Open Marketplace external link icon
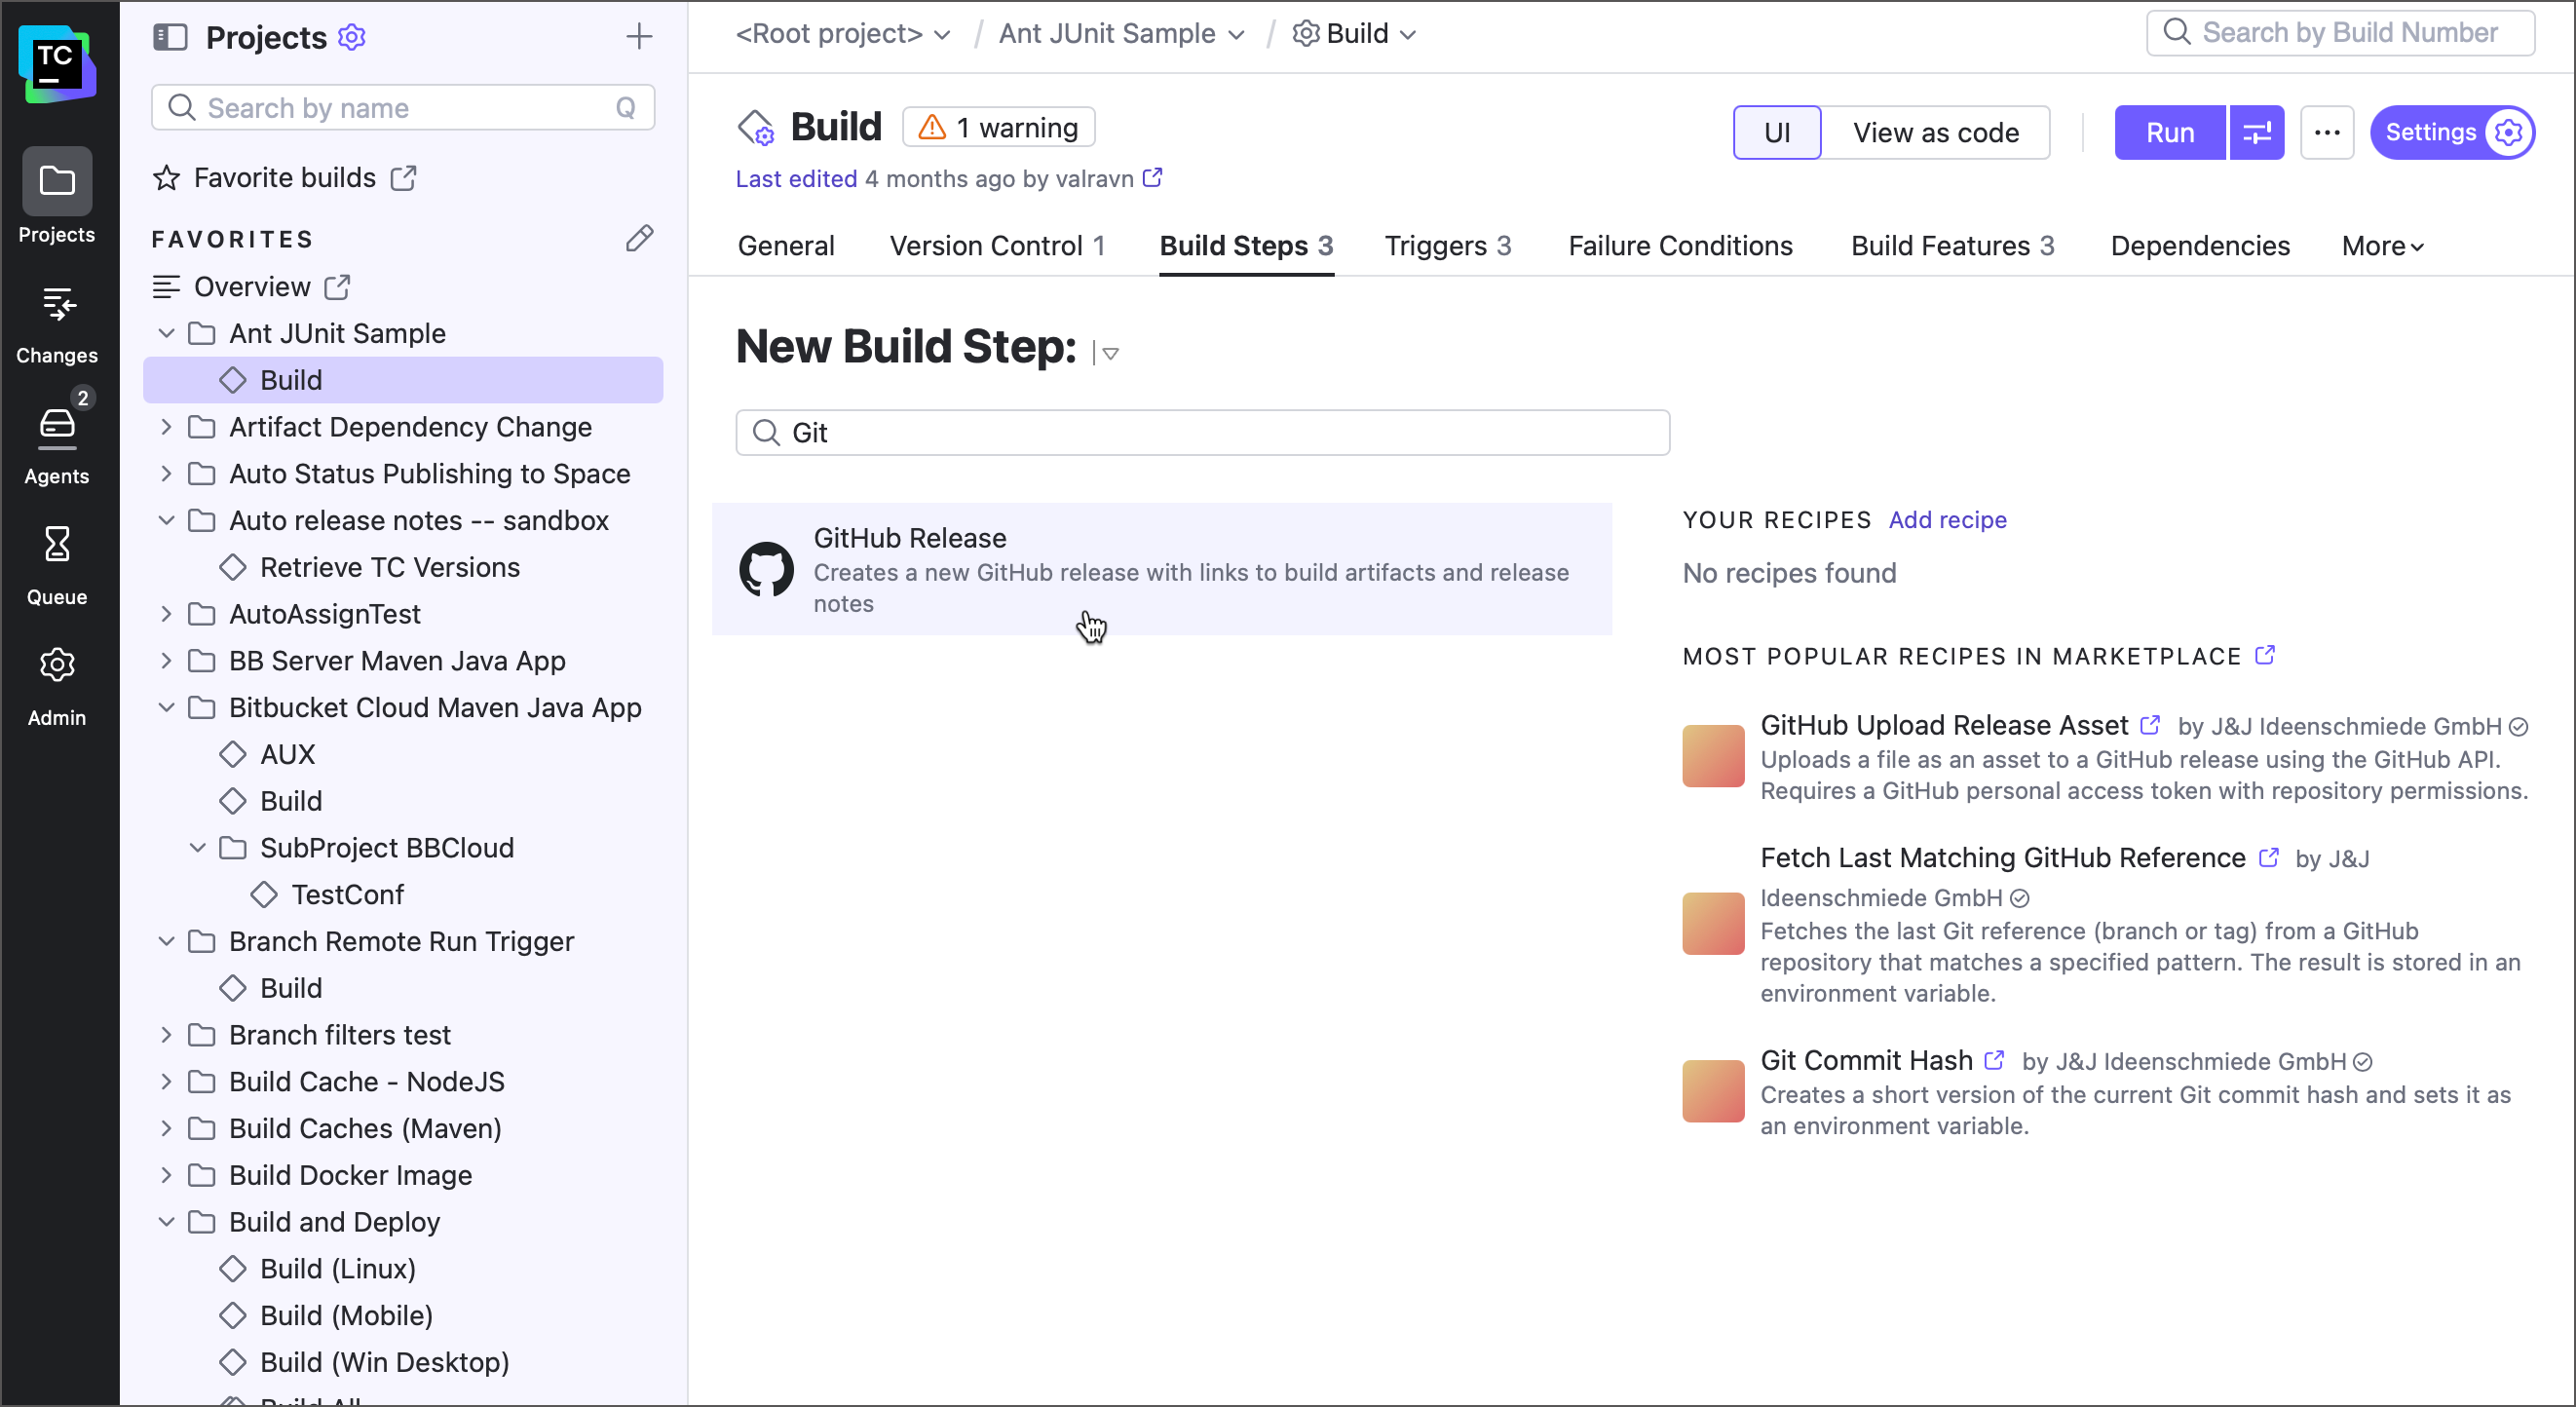This screenshot has height=1407, width=2576. click(x=2265, y=655)
